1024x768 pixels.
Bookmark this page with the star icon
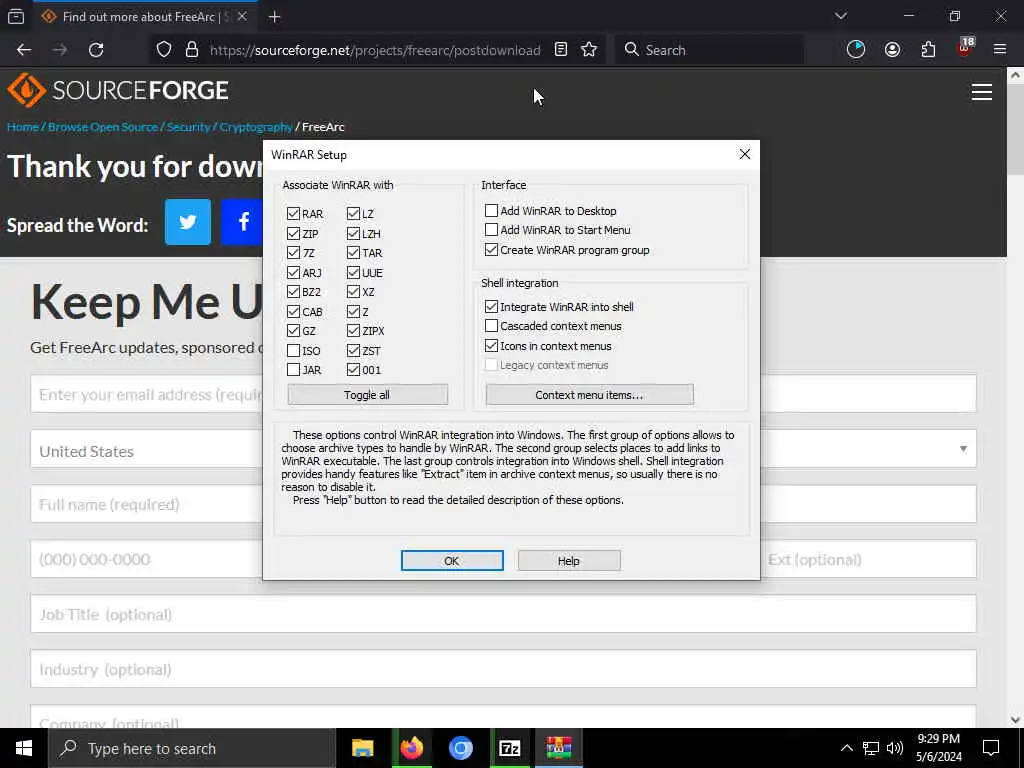click(x=589, y=50)
